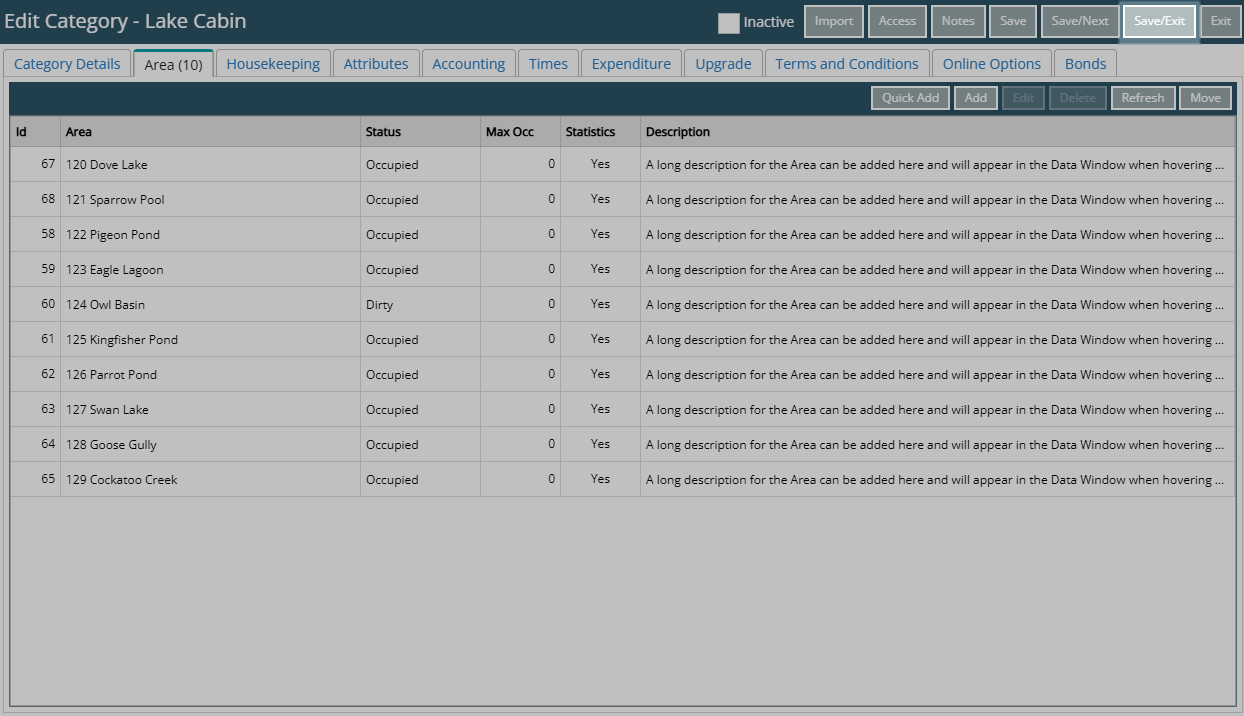The image size is (1244, 716).
Task: Open the Attributes tab
Action: coord(376,64)
